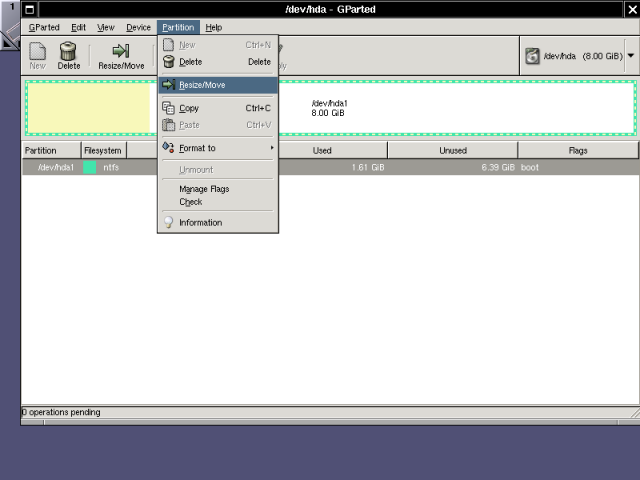This screenshot has height=480, width=640.
Task: Click the green arrow icon in Resize/Move entry
Action: click(169, 84)
